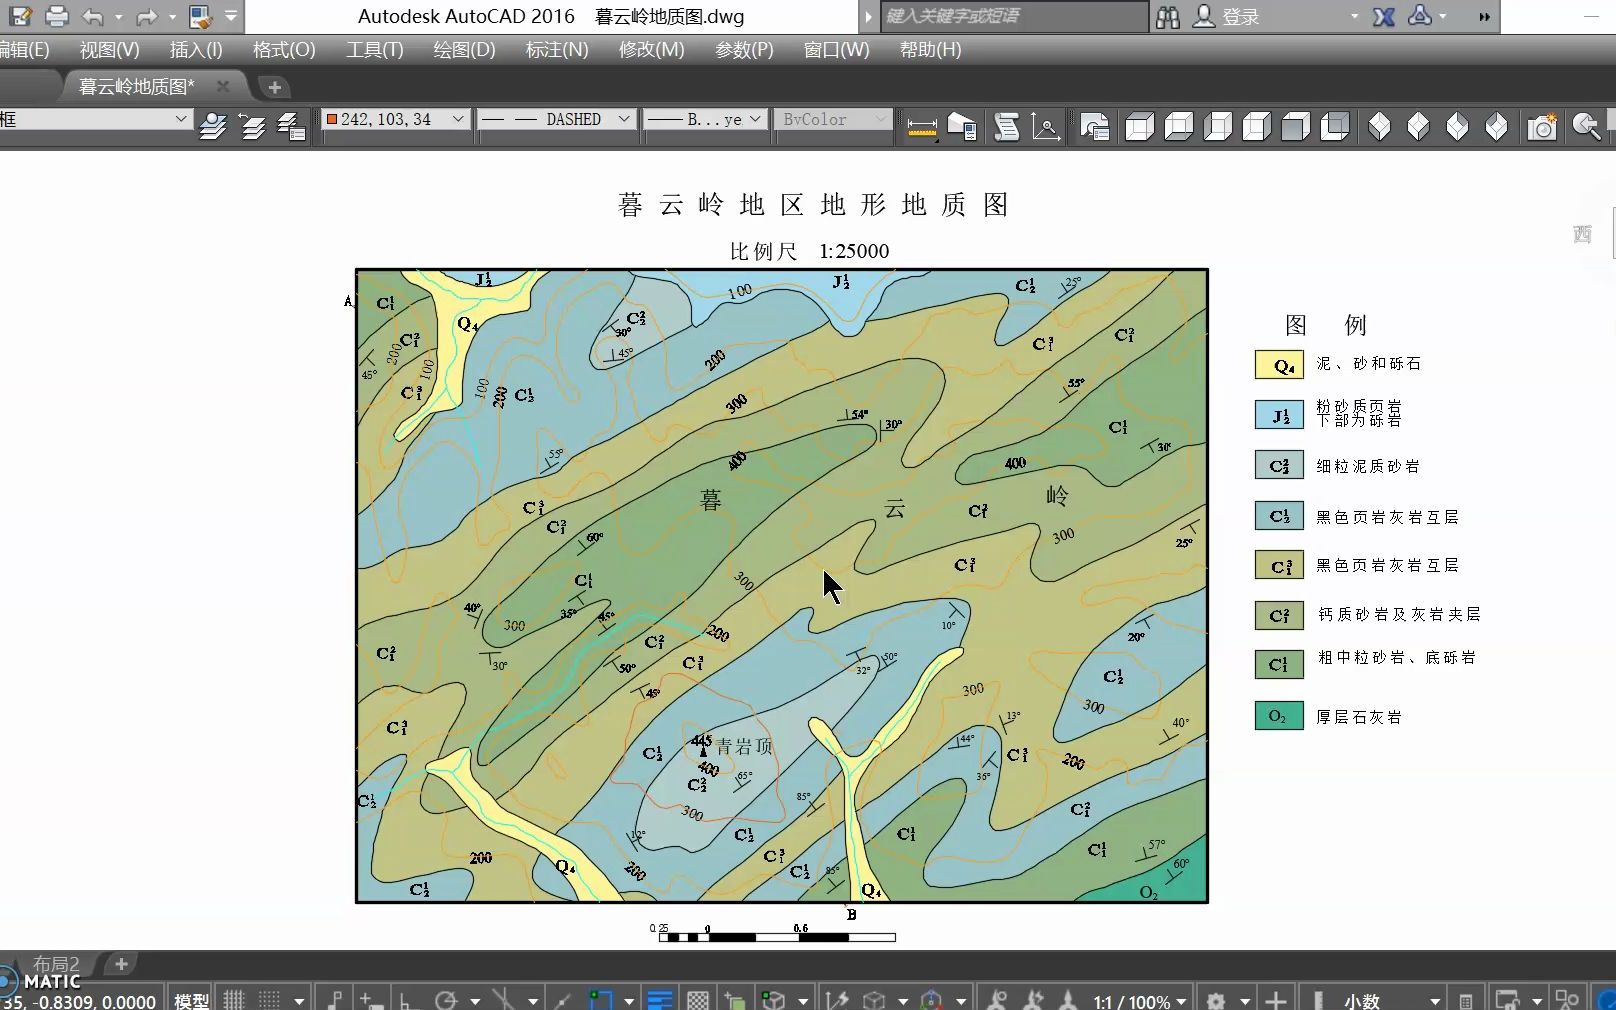This screenshot has height=1010, width=1616.
Task: Click the ID point locate icon
Action: (1046, 127)
